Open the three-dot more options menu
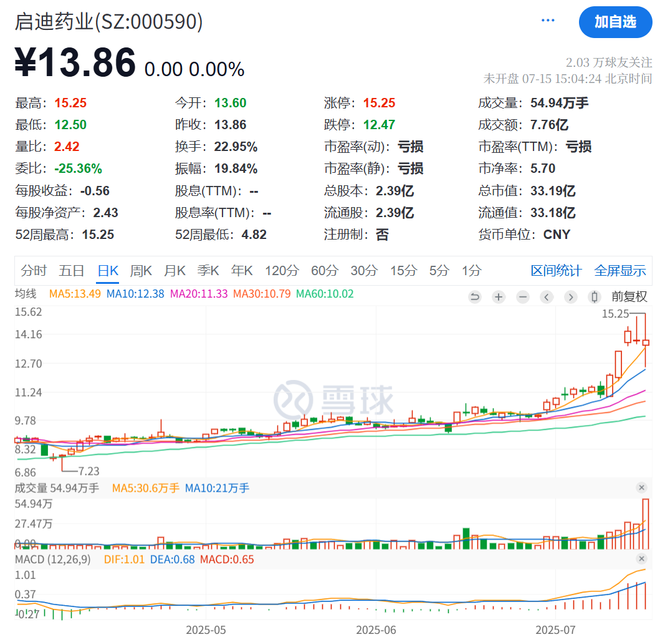This screenshot has width=660, height=642. coord(548,20)
